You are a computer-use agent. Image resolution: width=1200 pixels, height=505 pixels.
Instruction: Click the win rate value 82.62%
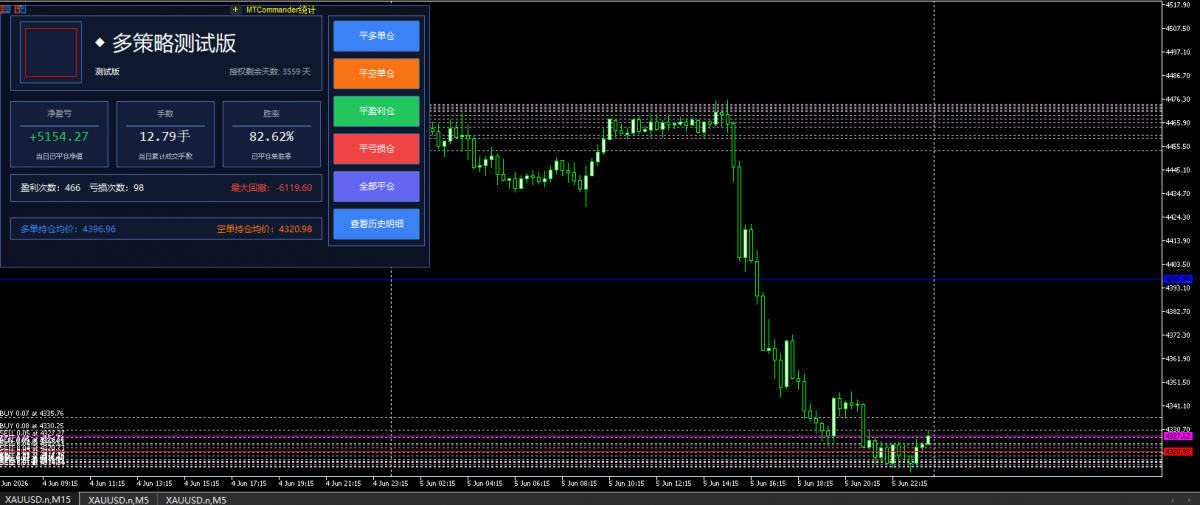[271, 136]
